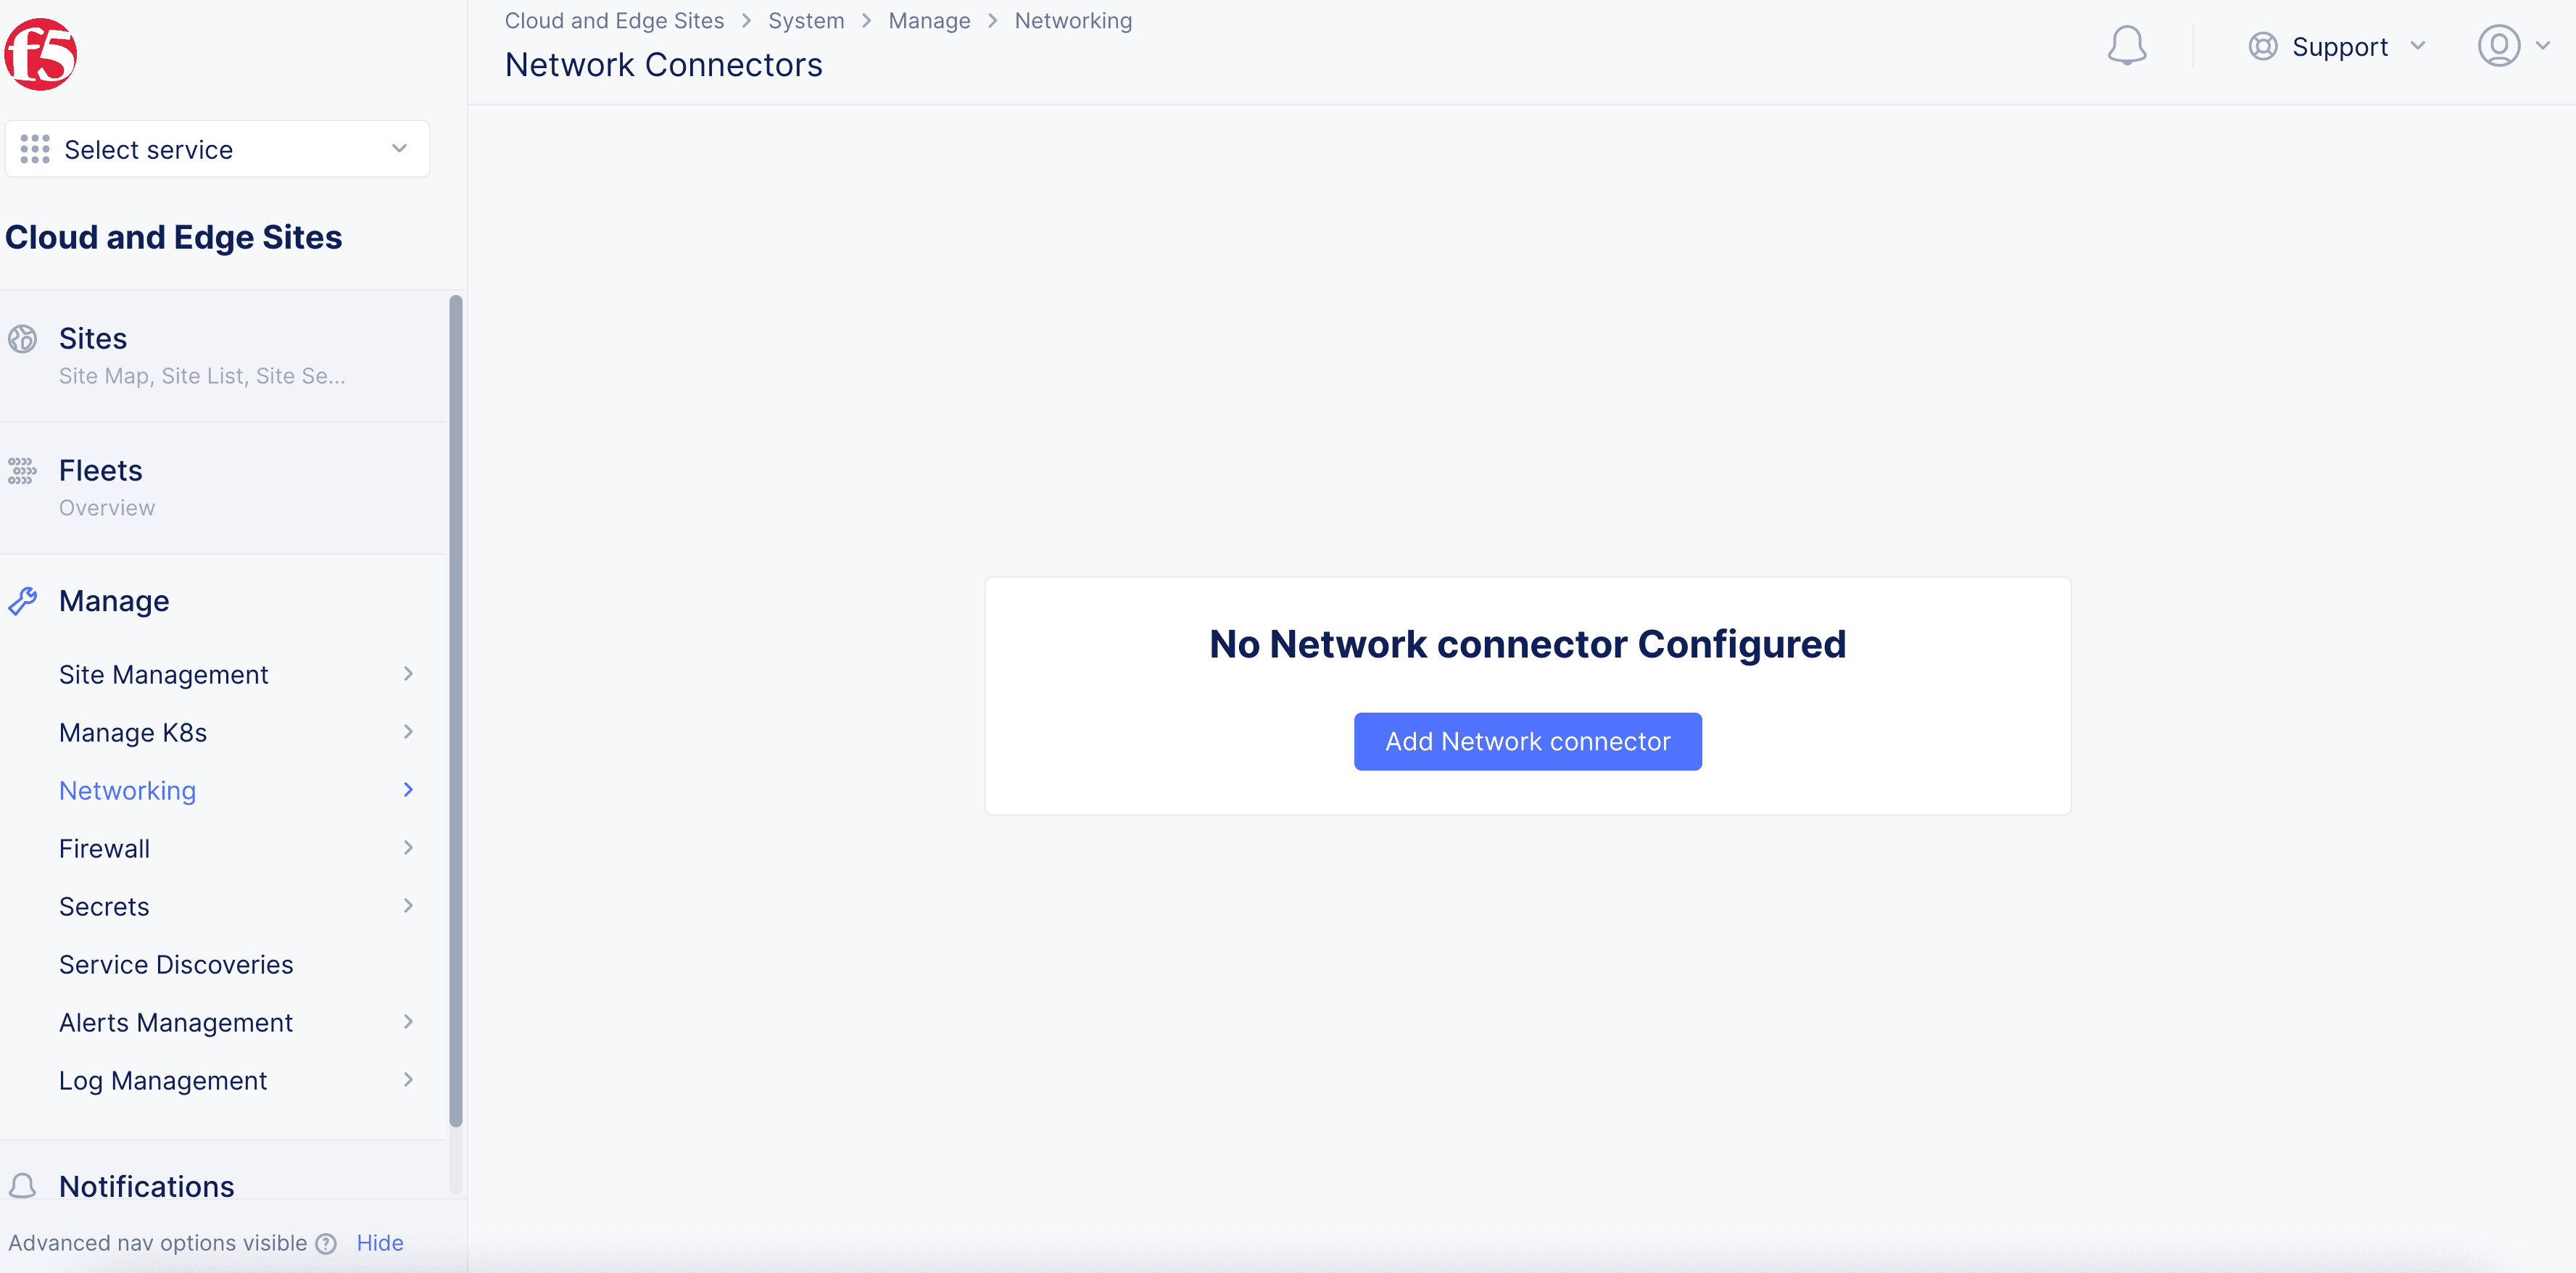The height and width of the screenshot is (1273, 2576).
Task: Expand the Firewall submenu arrow
Action: tap(407, 847)
